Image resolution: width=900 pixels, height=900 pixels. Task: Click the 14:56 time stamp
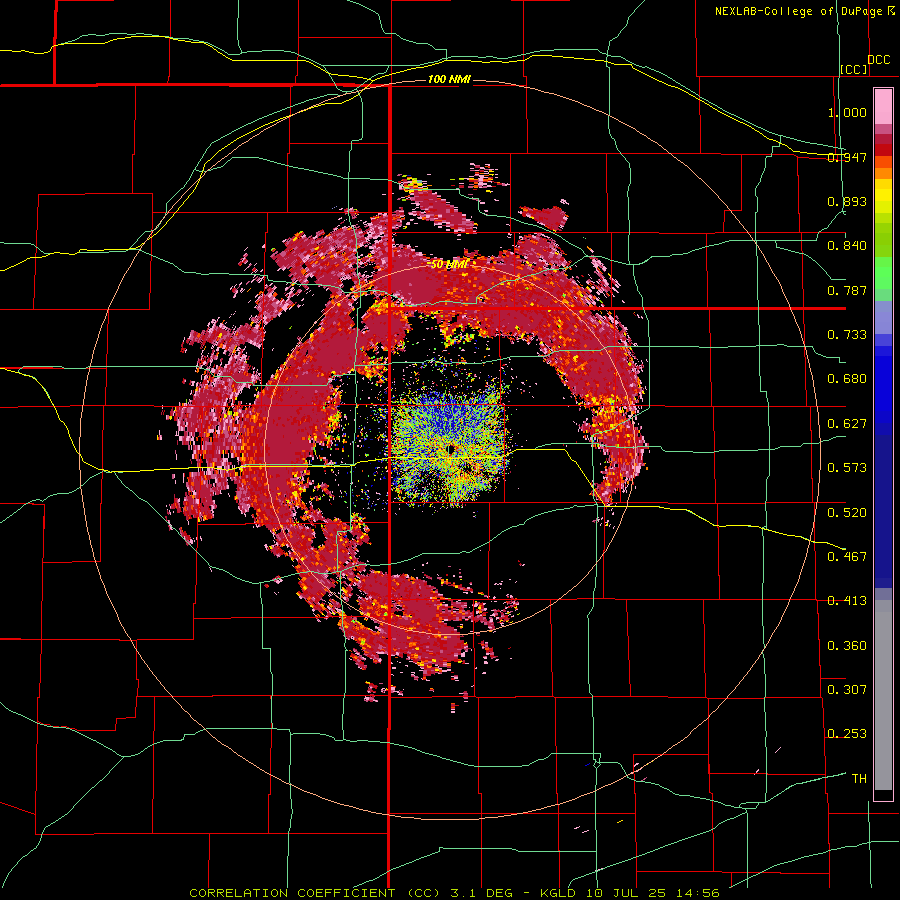[x=699, y=893]
